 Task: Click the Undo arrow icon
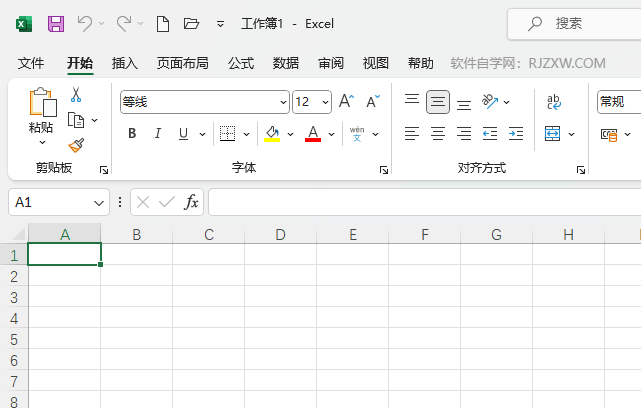pyautogui.click(x=85, y=23)
